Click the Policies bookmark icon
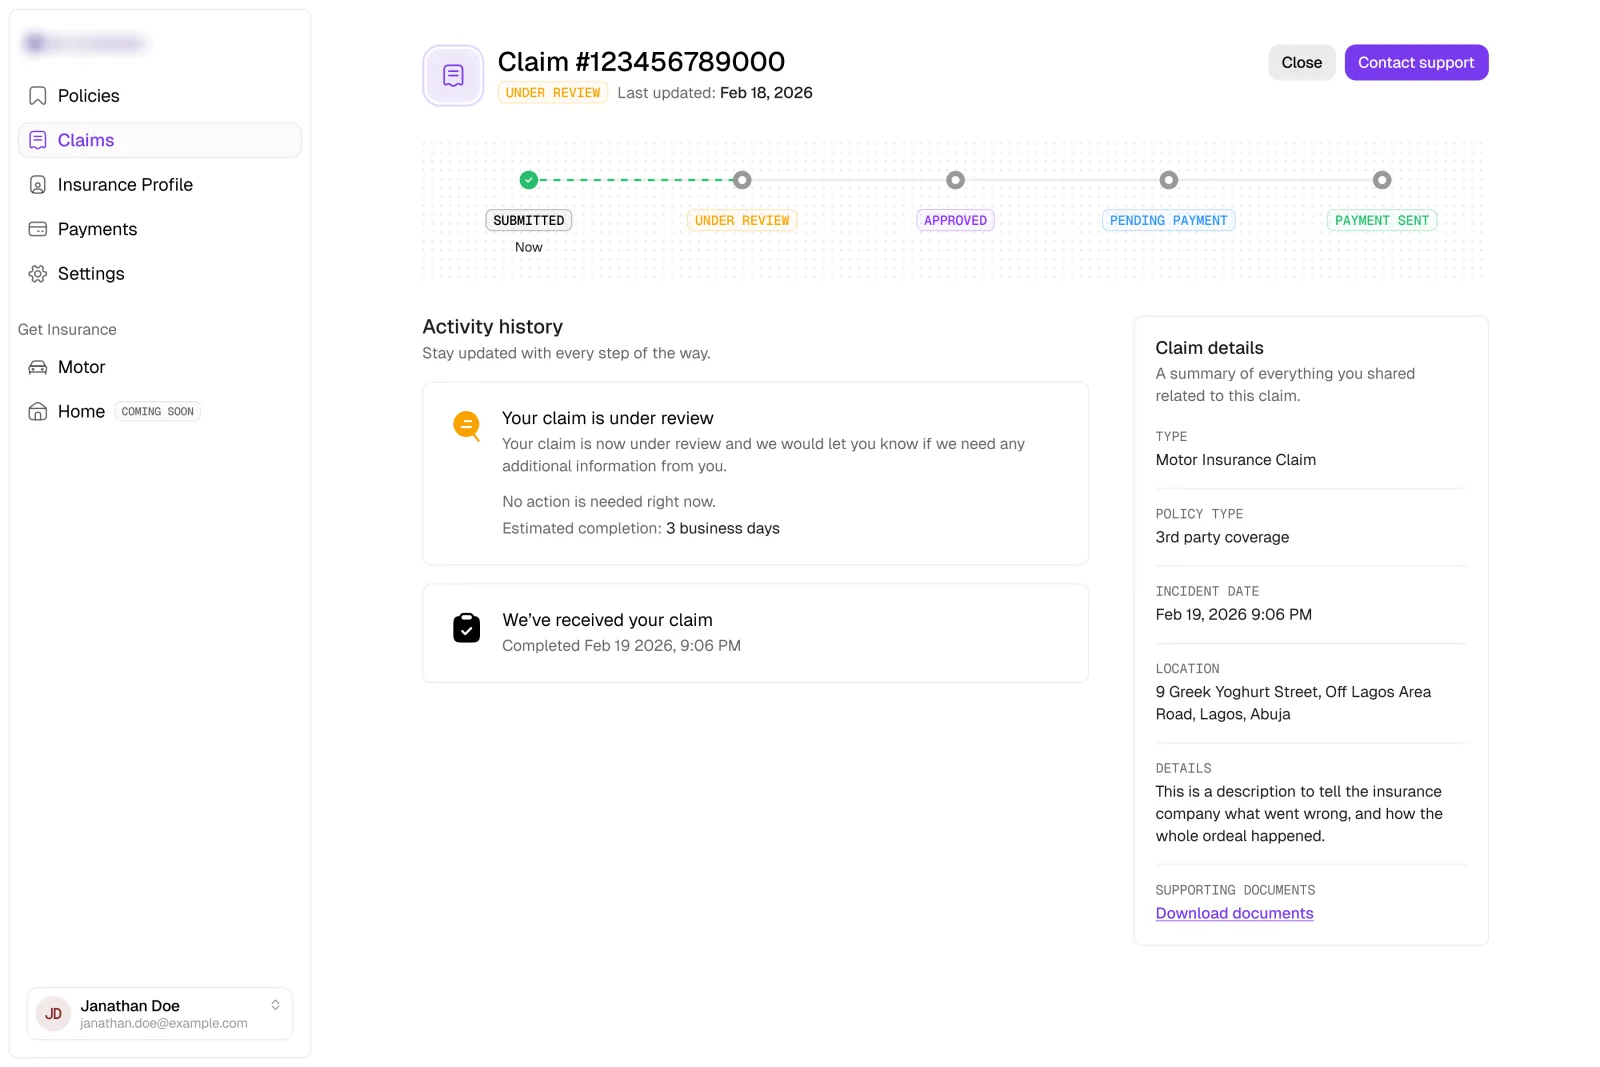Screen dimensions: 1600x1067 coord(38,96)
